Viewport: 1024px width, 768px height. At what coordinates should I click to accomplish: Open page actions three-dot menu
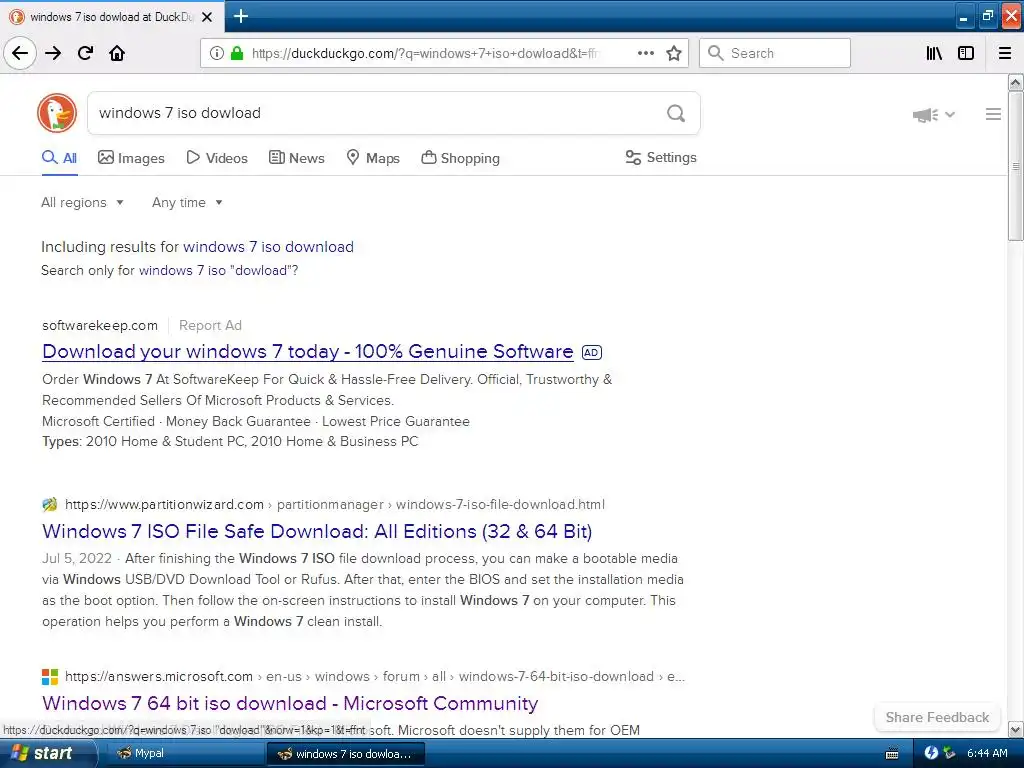[645, 53]
